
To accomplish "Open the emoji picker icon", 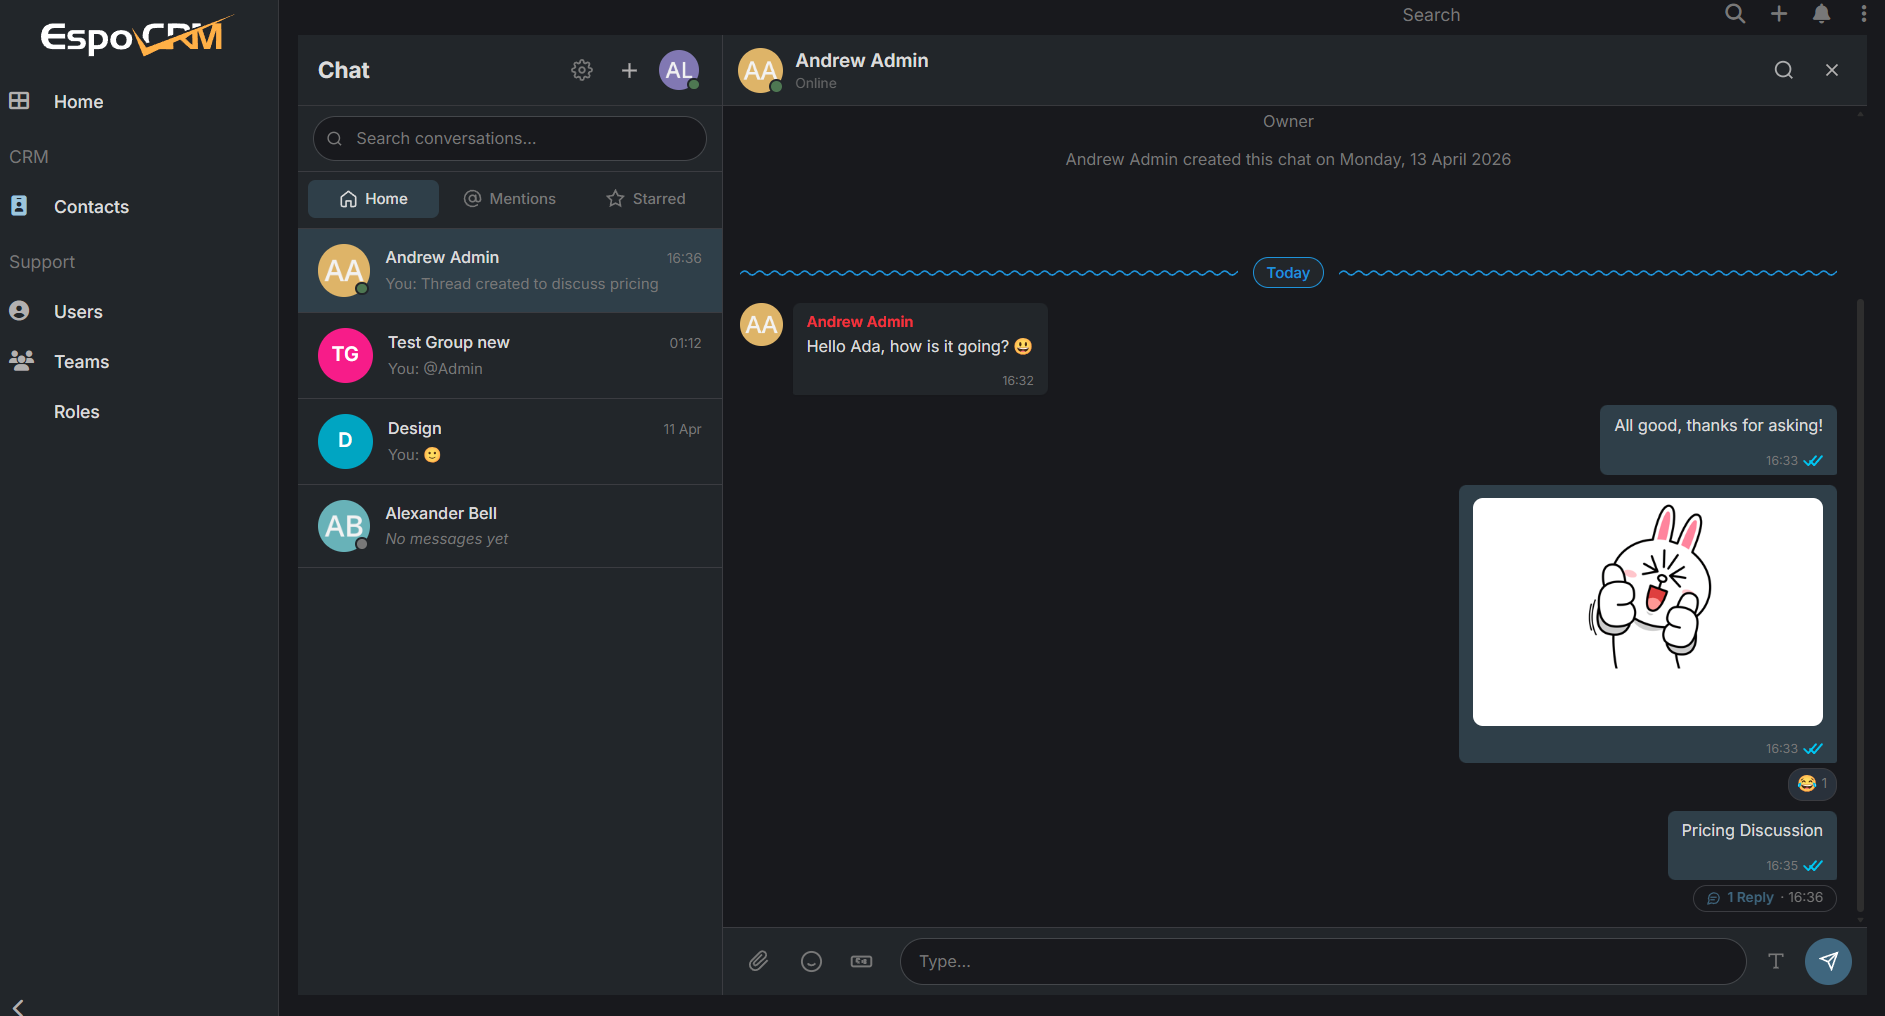I will (811, 961).
